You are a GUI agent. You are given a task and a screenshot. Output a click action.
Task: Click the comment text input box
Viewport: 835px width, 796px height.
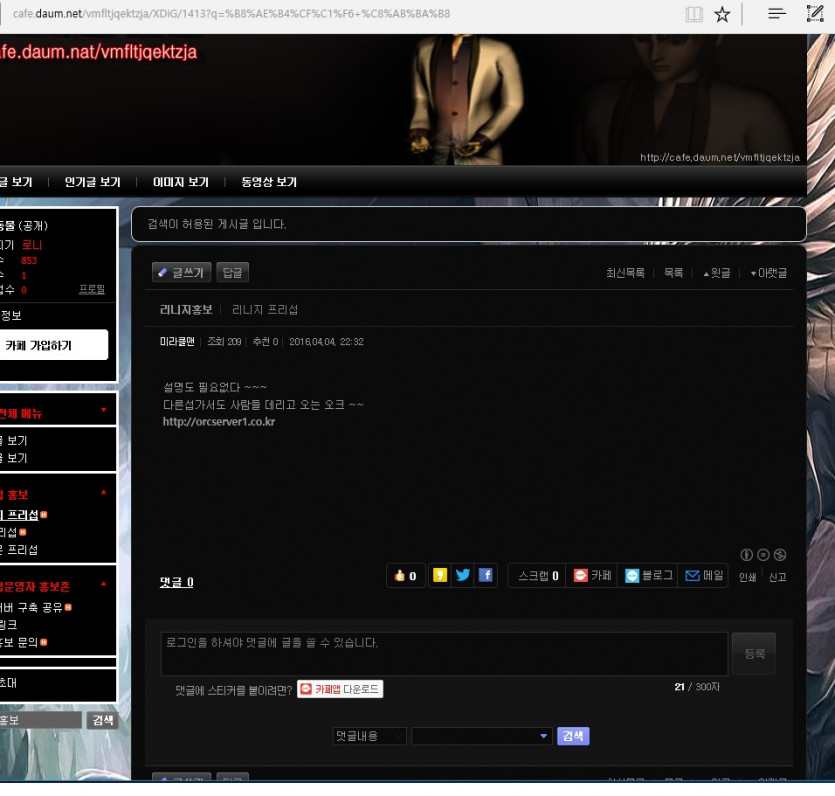click(x=444, y=653)
